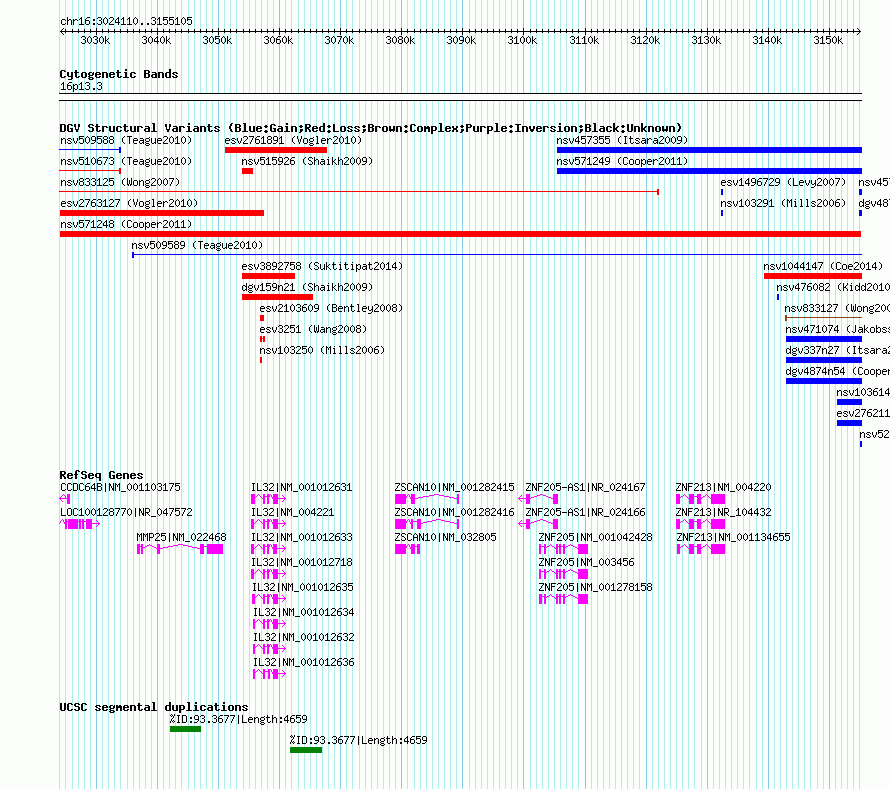Click the 3150k ruler tick label
Viewport: 890px width, 789px height.
pos(828,40)
